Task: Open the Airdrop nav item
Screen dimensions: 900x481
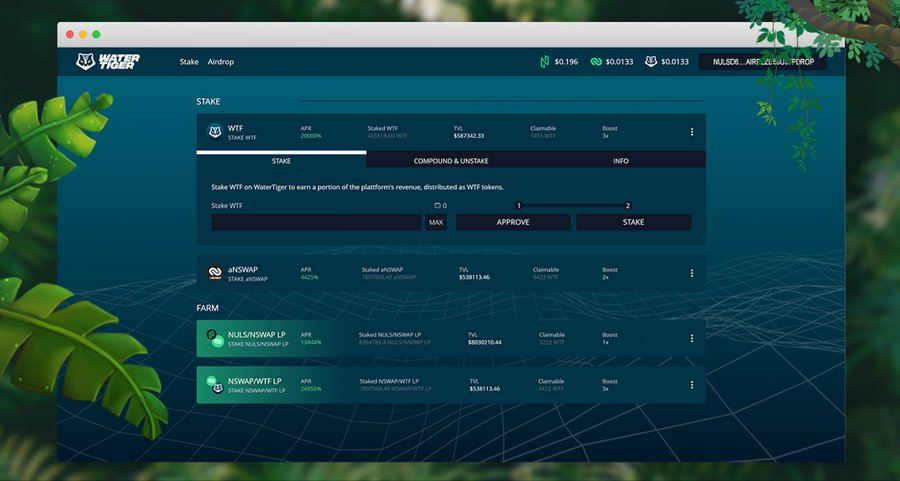Action: 220,61
